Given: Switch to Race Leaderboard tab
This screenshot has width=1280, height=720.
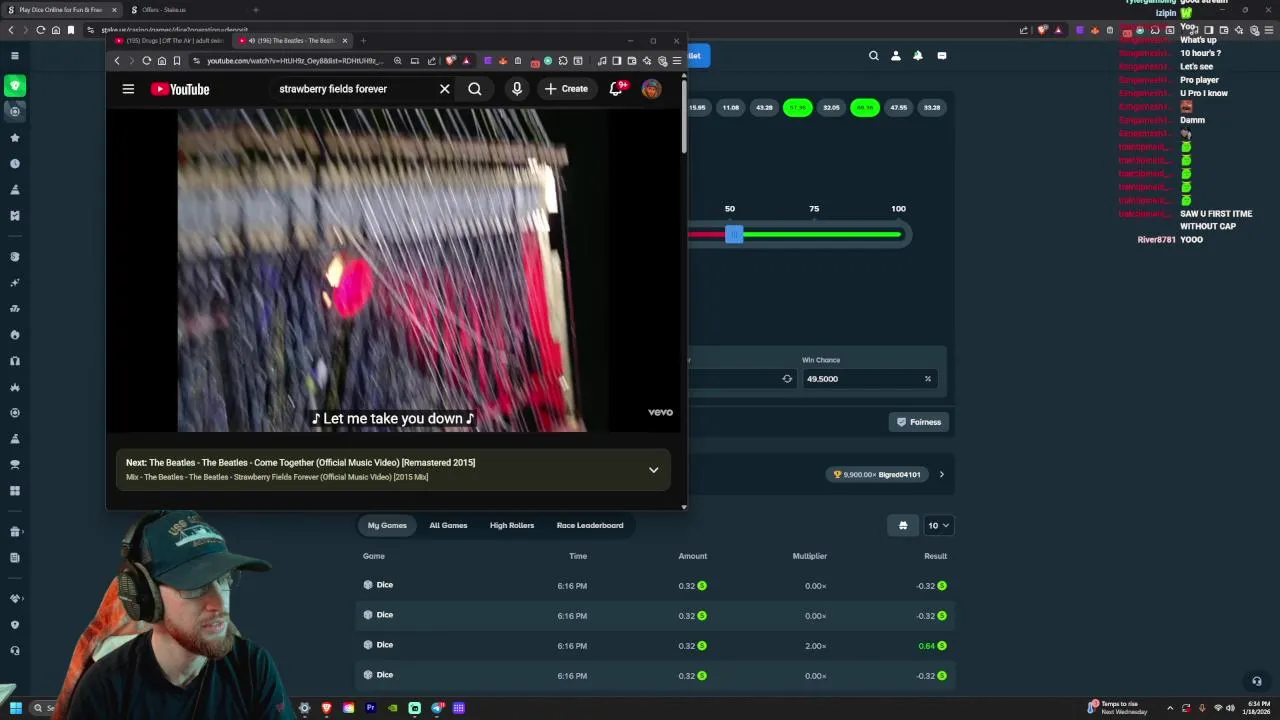Looking at the screenshot, I should [590, 525].
